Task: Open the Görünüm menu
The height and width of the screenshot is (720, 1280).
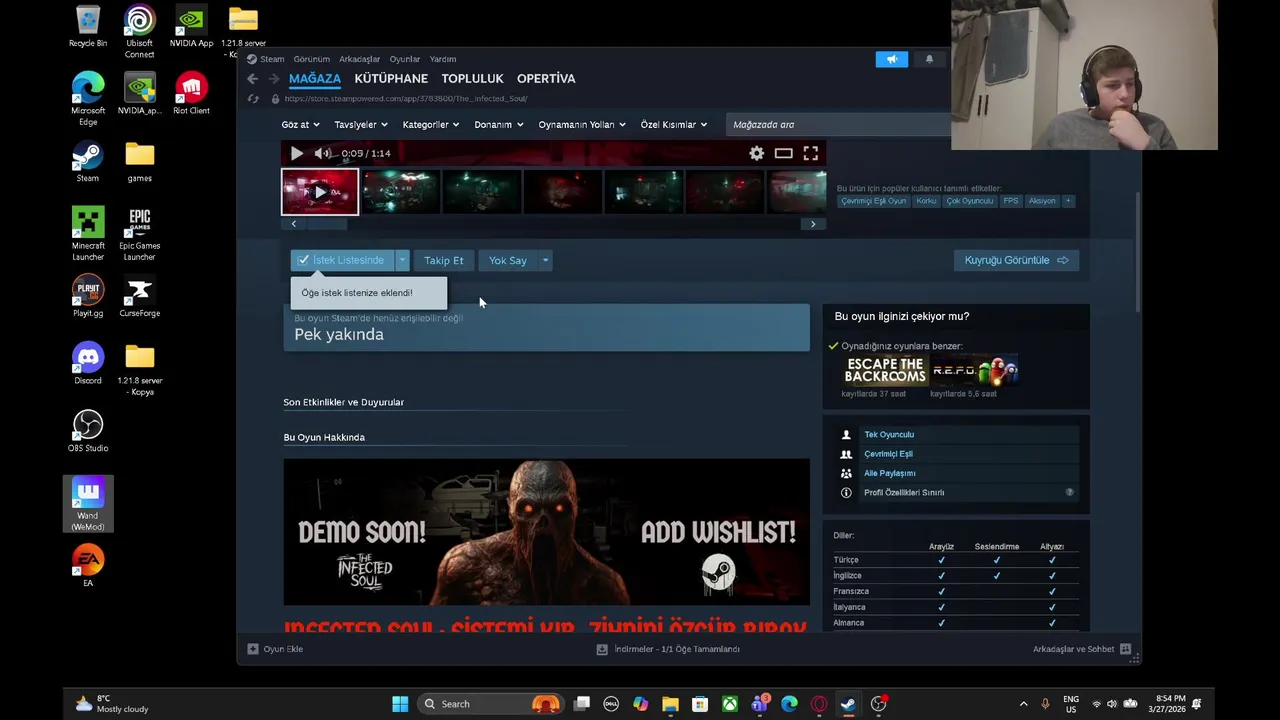Action: (311, 59)
